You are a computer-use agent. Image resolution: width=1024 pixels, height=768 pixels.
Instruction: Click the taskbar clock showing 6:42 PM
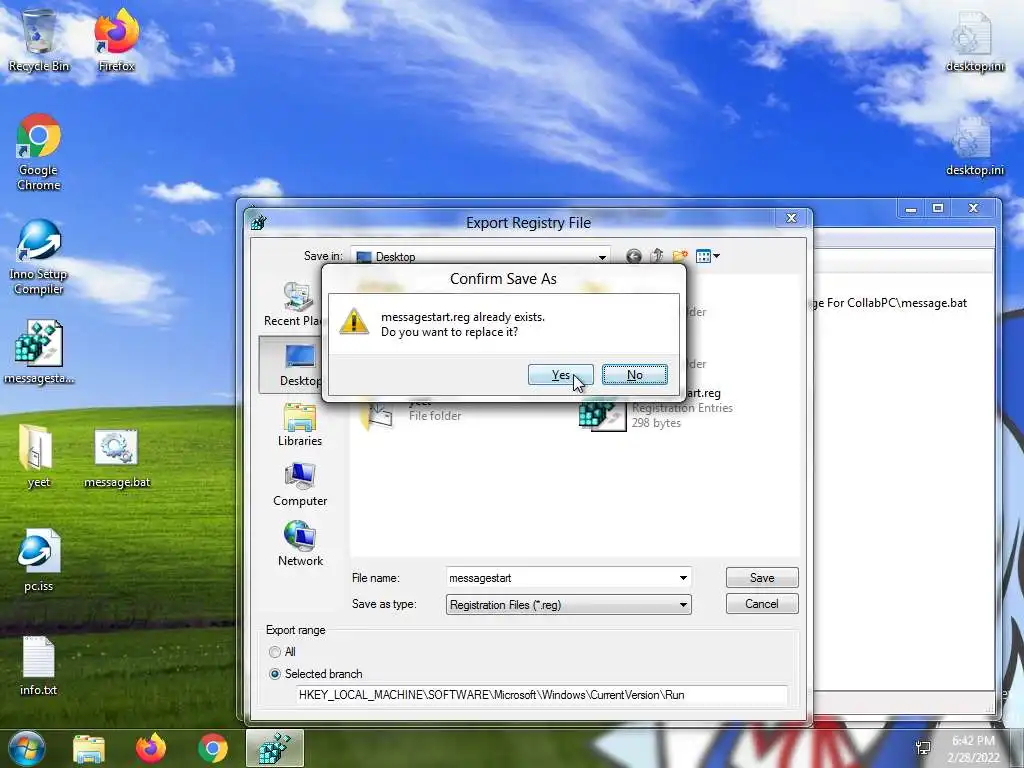[973, 748]
